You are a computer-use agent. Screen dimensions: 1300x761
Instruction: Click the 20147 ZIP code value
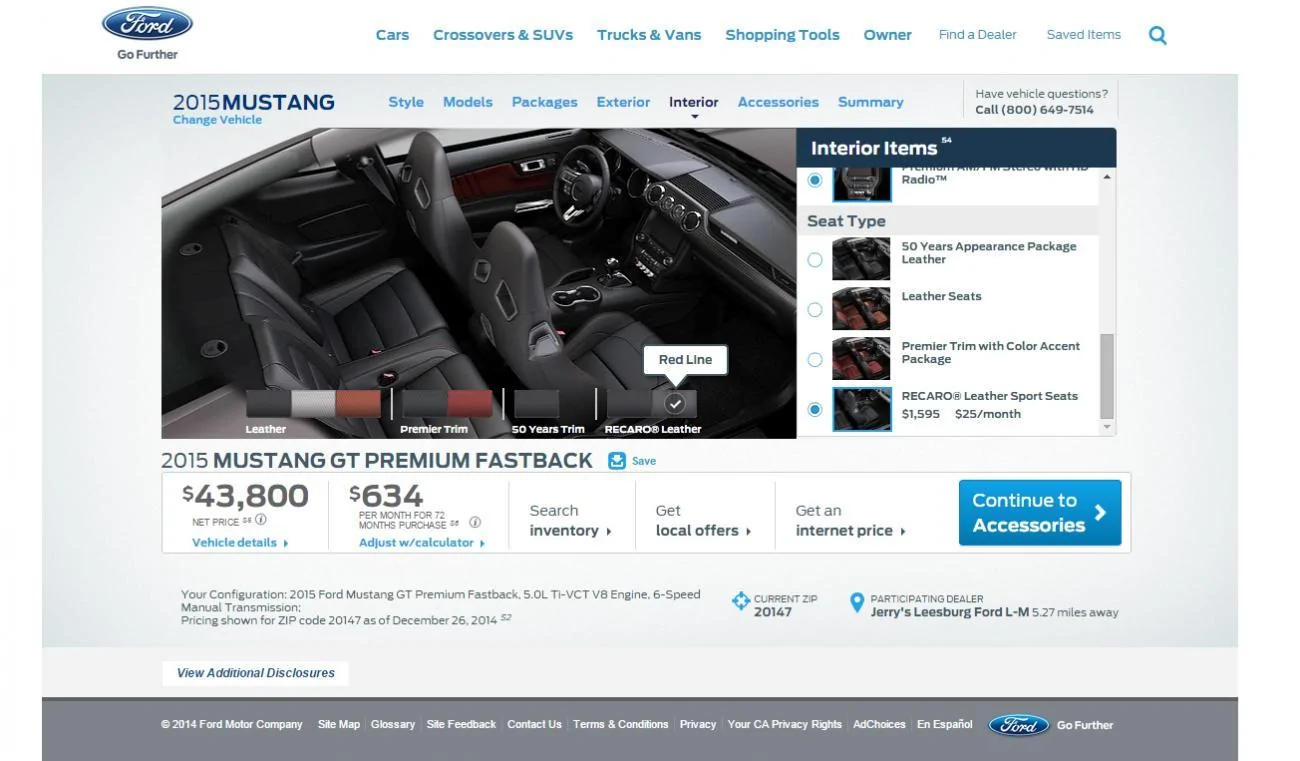(x=773, y=612)
